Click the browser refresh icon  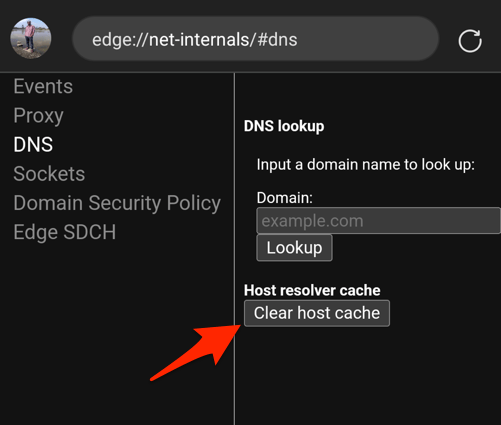[x=470, y=41]
